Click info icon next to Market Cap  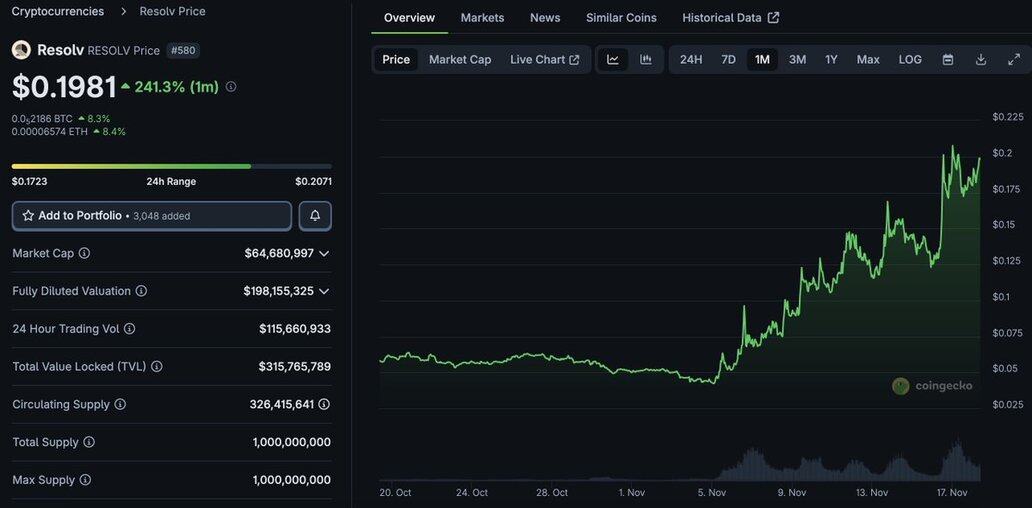pyautogui.click(x=84, y=254)
